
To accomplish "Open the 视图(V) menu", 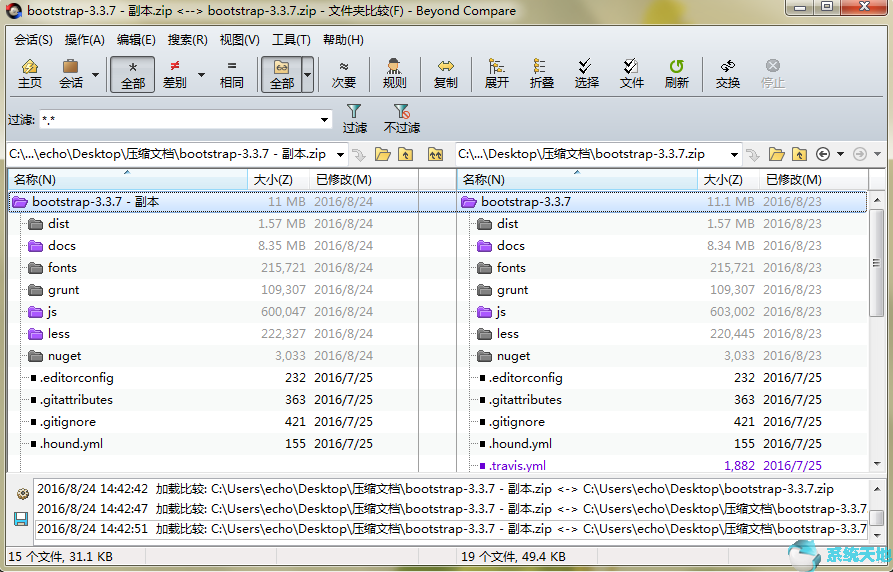I will pos(239,40).
